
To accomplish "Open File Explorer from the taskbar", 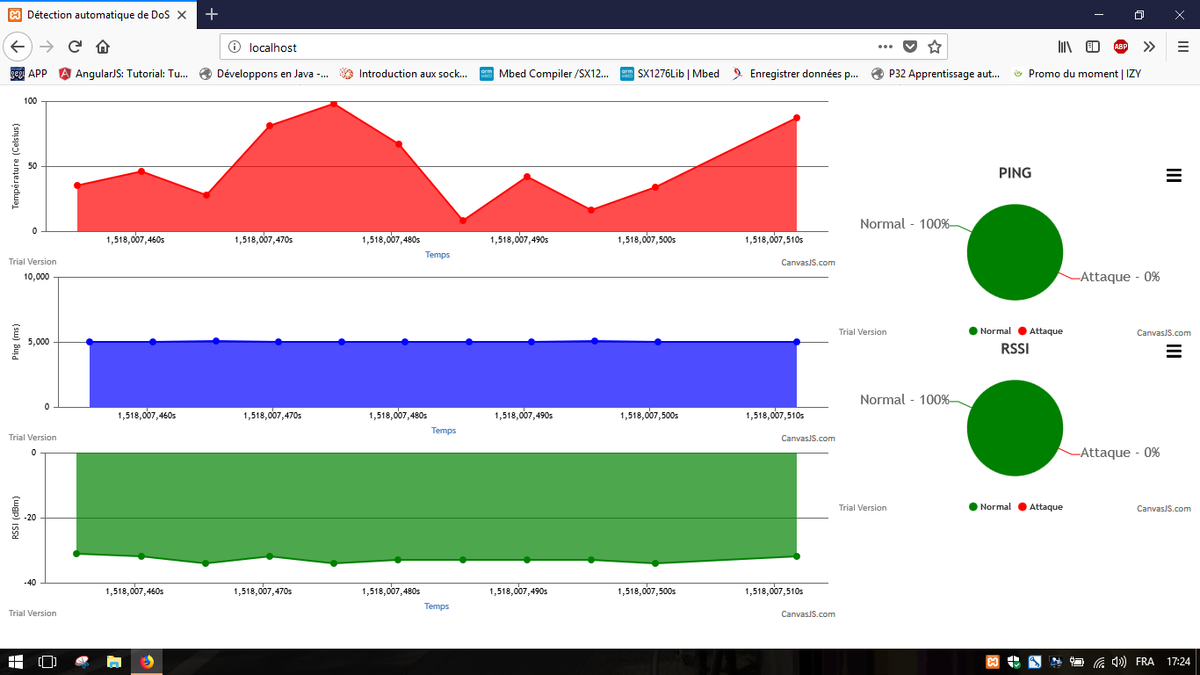I will tap(113, 661).
